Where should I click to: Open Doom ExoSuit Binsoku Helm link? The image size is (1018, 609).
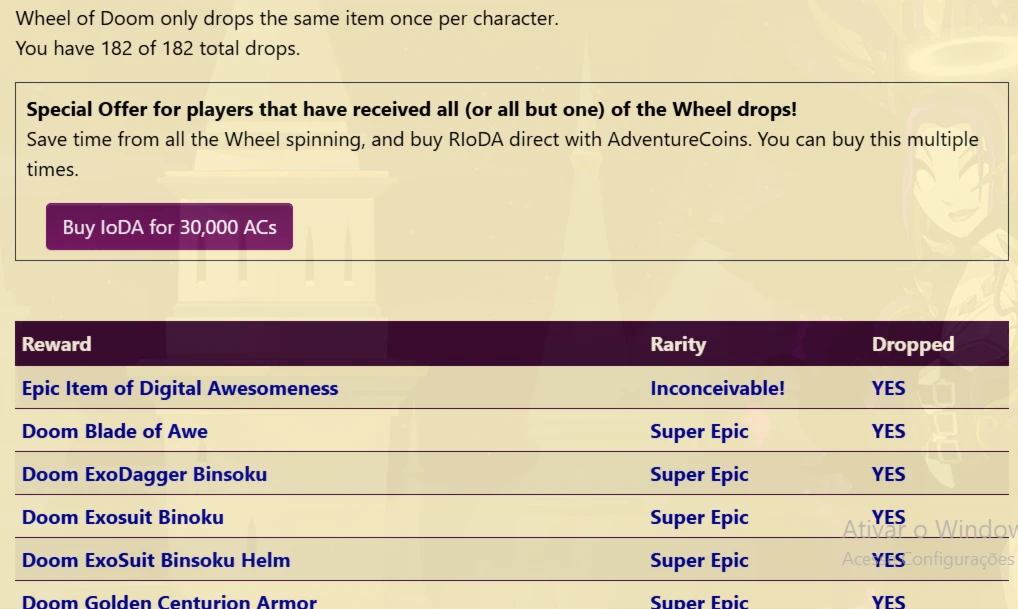[156, 560]
